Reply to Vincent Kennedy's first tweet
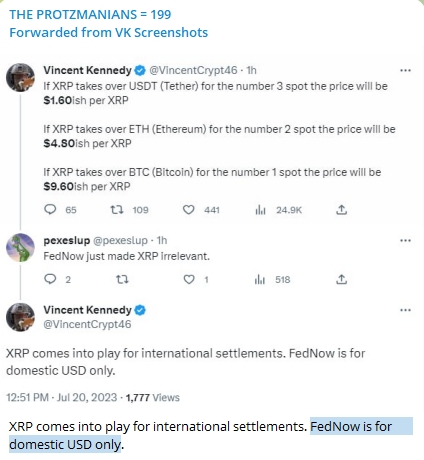 [50, 210]
